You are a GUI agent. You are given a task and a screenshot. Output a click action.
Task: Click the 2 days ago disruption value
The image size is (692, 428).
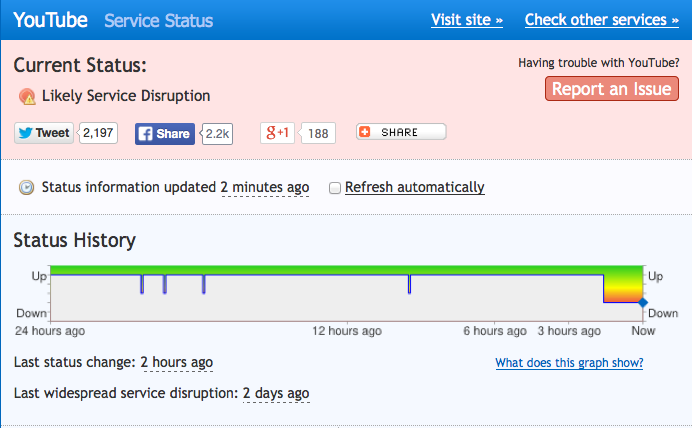pos(276,394)
